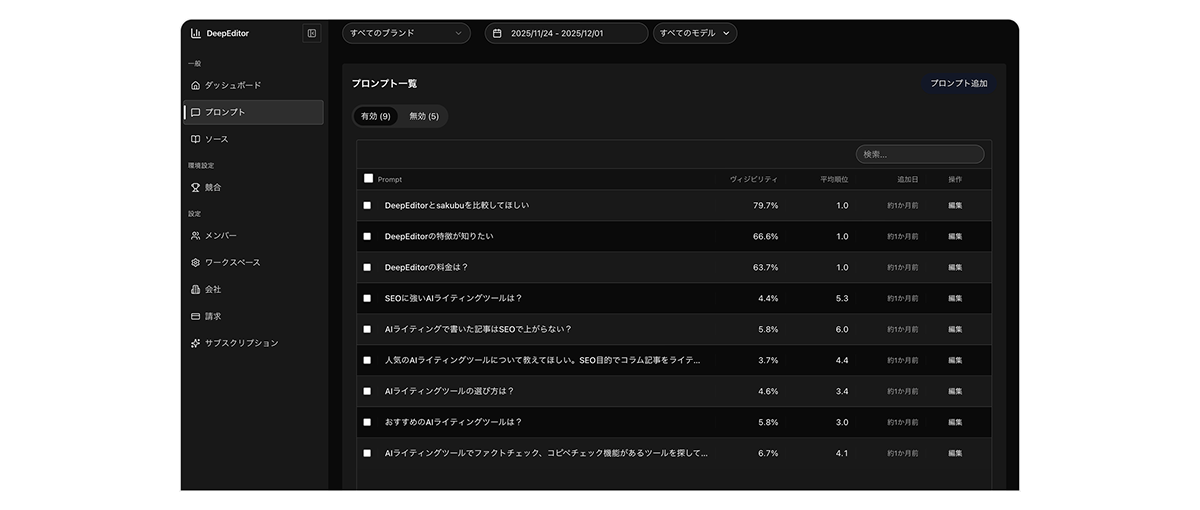This screenshot has width=1200, height=510.
Task: Click the サブスクリプション sparkle icon
Action: (196, 343)
